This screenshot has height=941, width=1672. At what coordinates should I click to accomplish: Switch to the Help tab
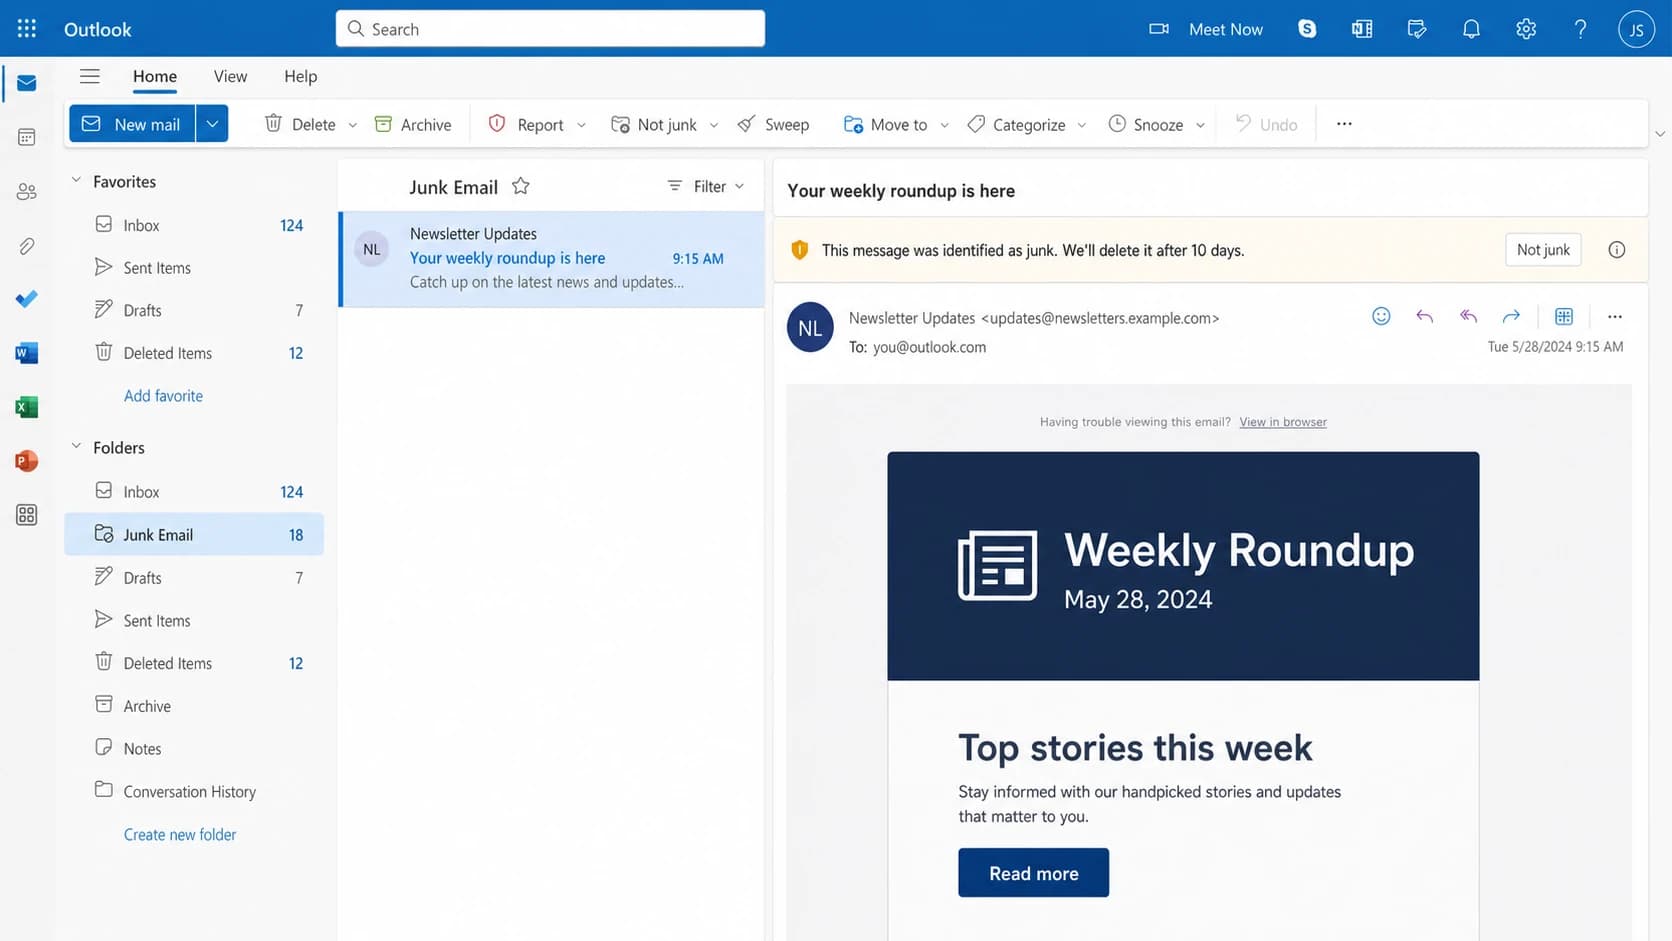300,76
